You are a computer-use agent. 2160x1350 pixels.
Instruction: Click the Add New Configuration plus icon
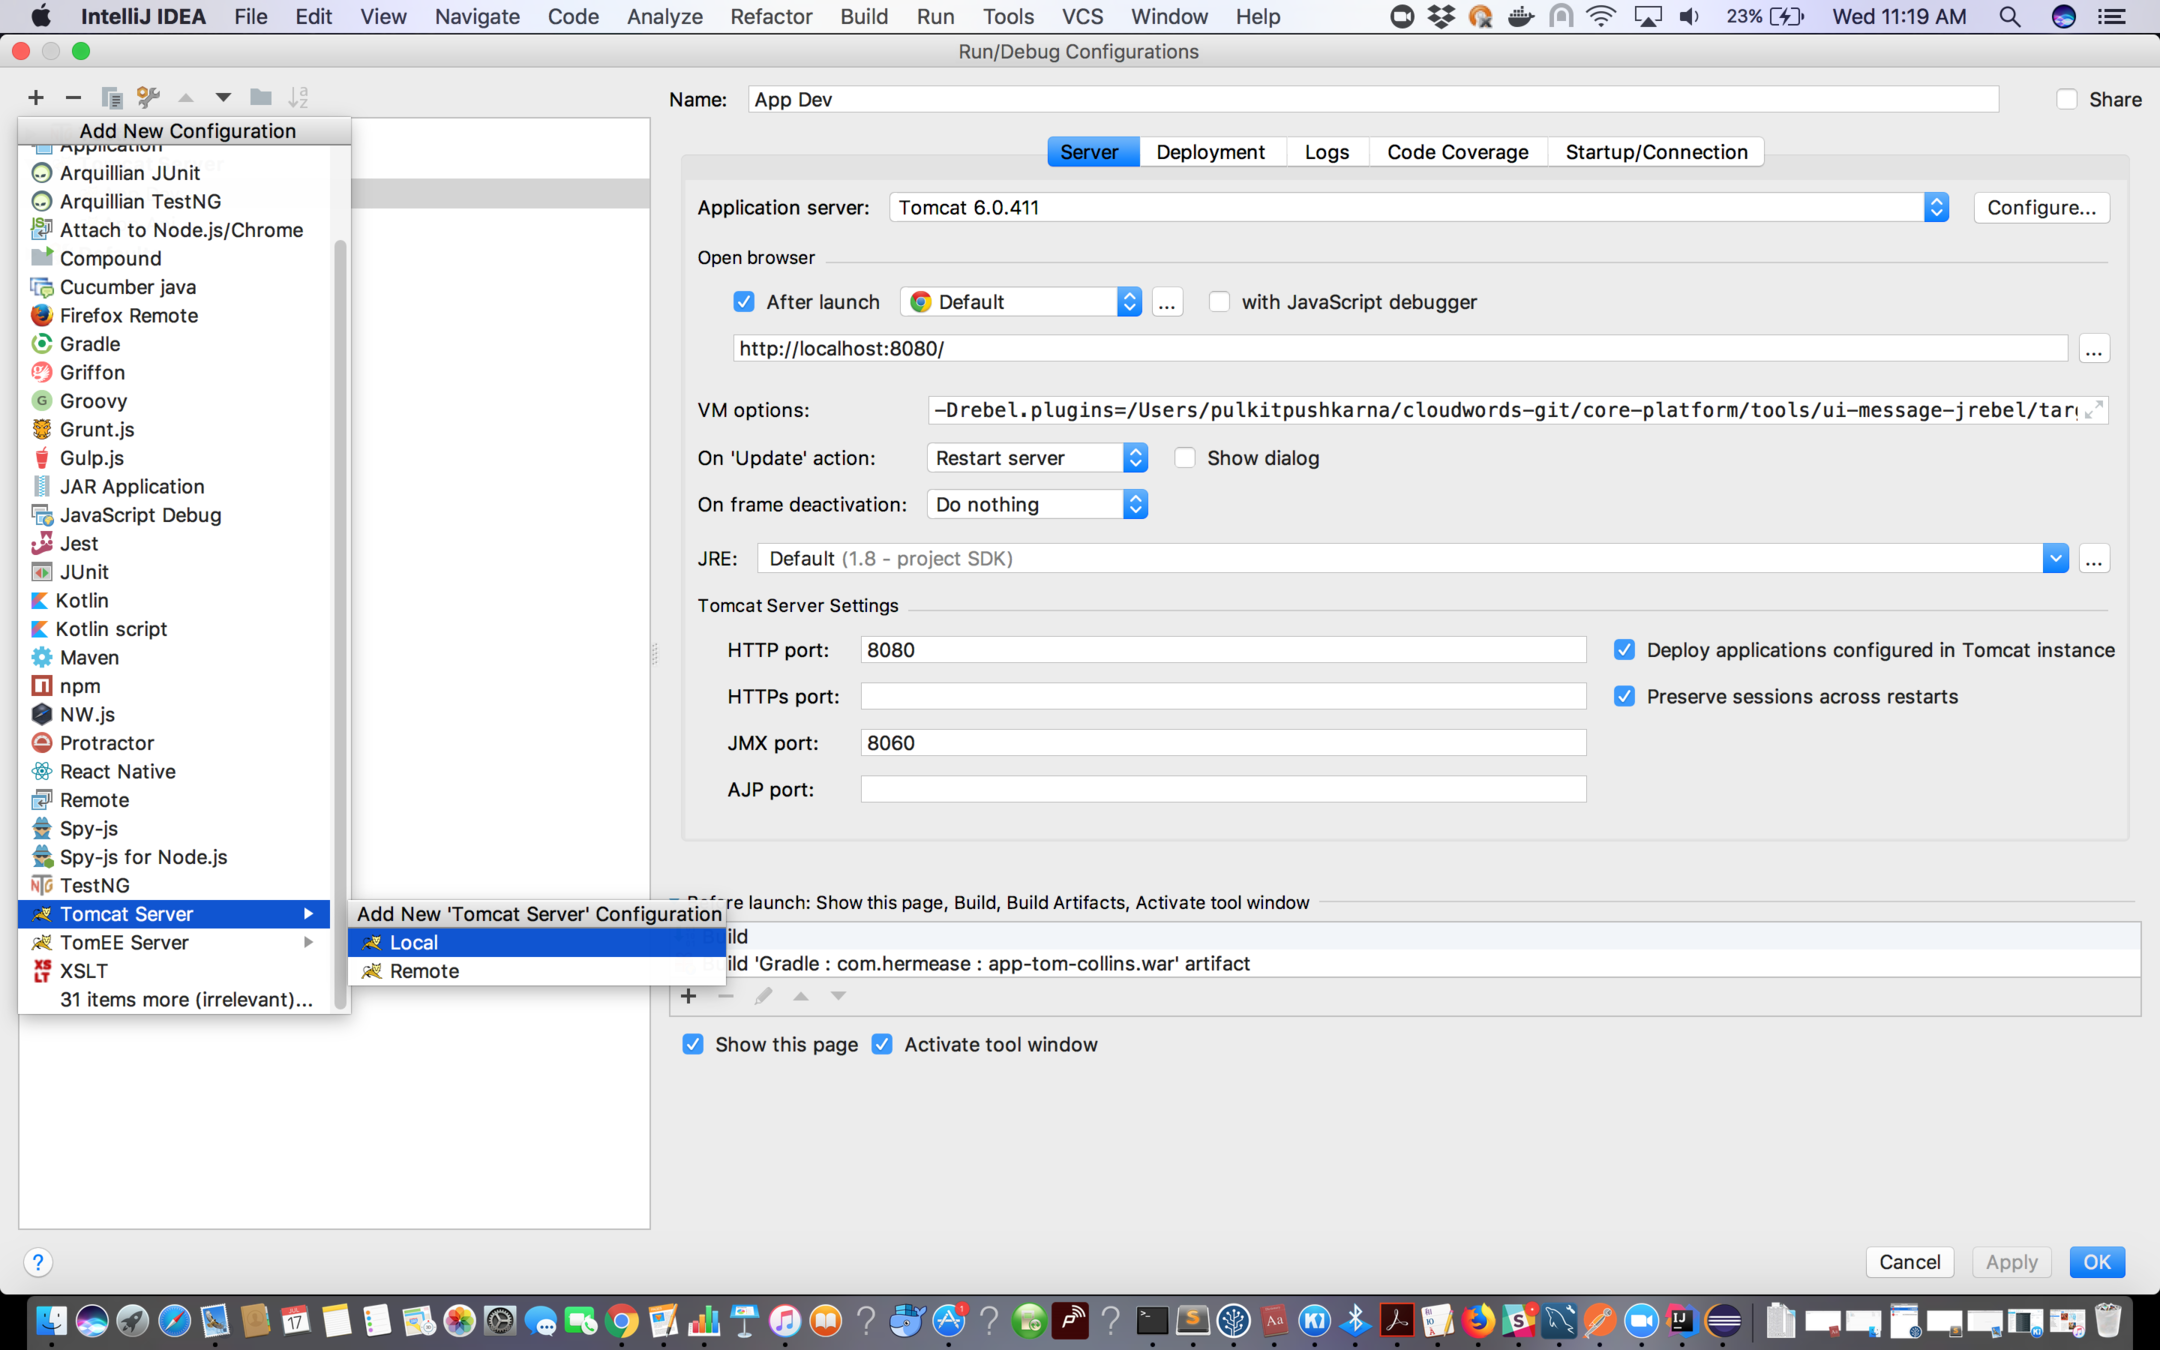[36, 97]
